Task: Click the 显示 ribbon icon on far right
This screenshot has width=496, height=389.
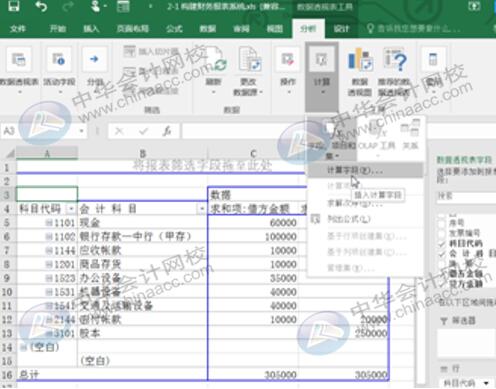Action: [x=433, y=60]
